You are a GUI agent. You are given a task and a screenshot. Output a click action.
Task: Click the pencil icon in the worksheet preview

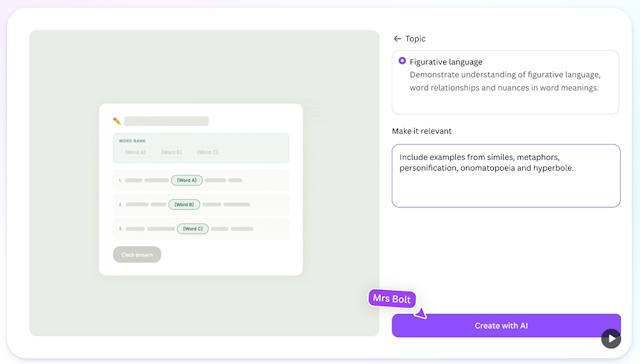(117, 121)
